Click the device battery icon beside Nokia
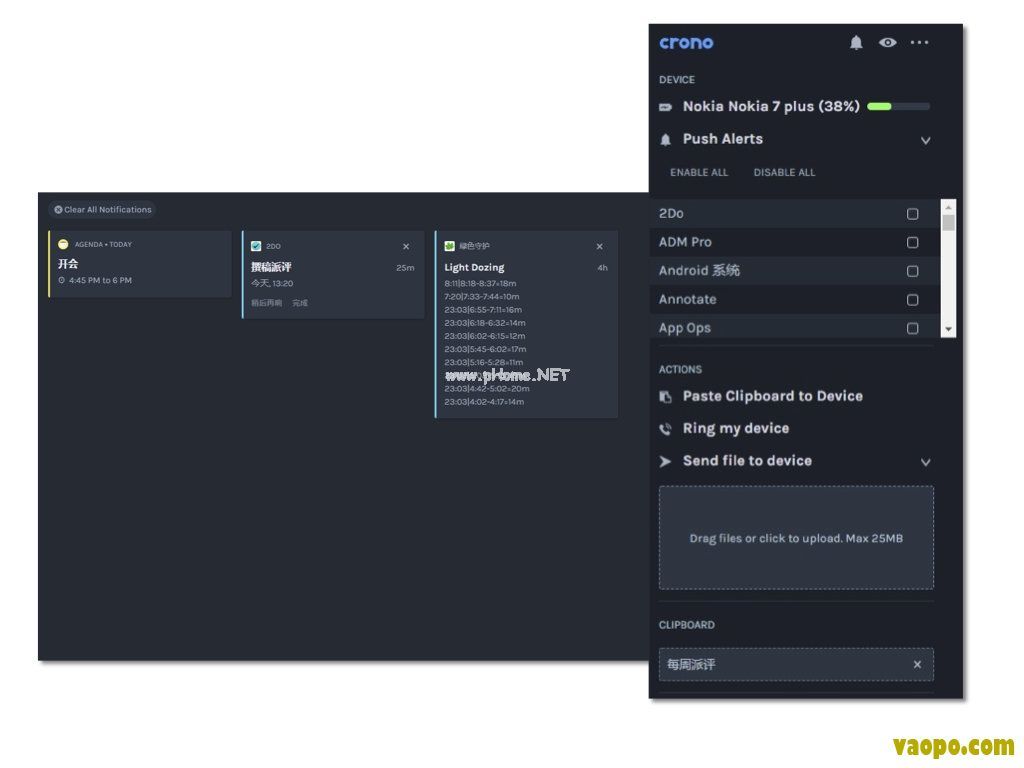1024x768 pixels. point(665,107)
